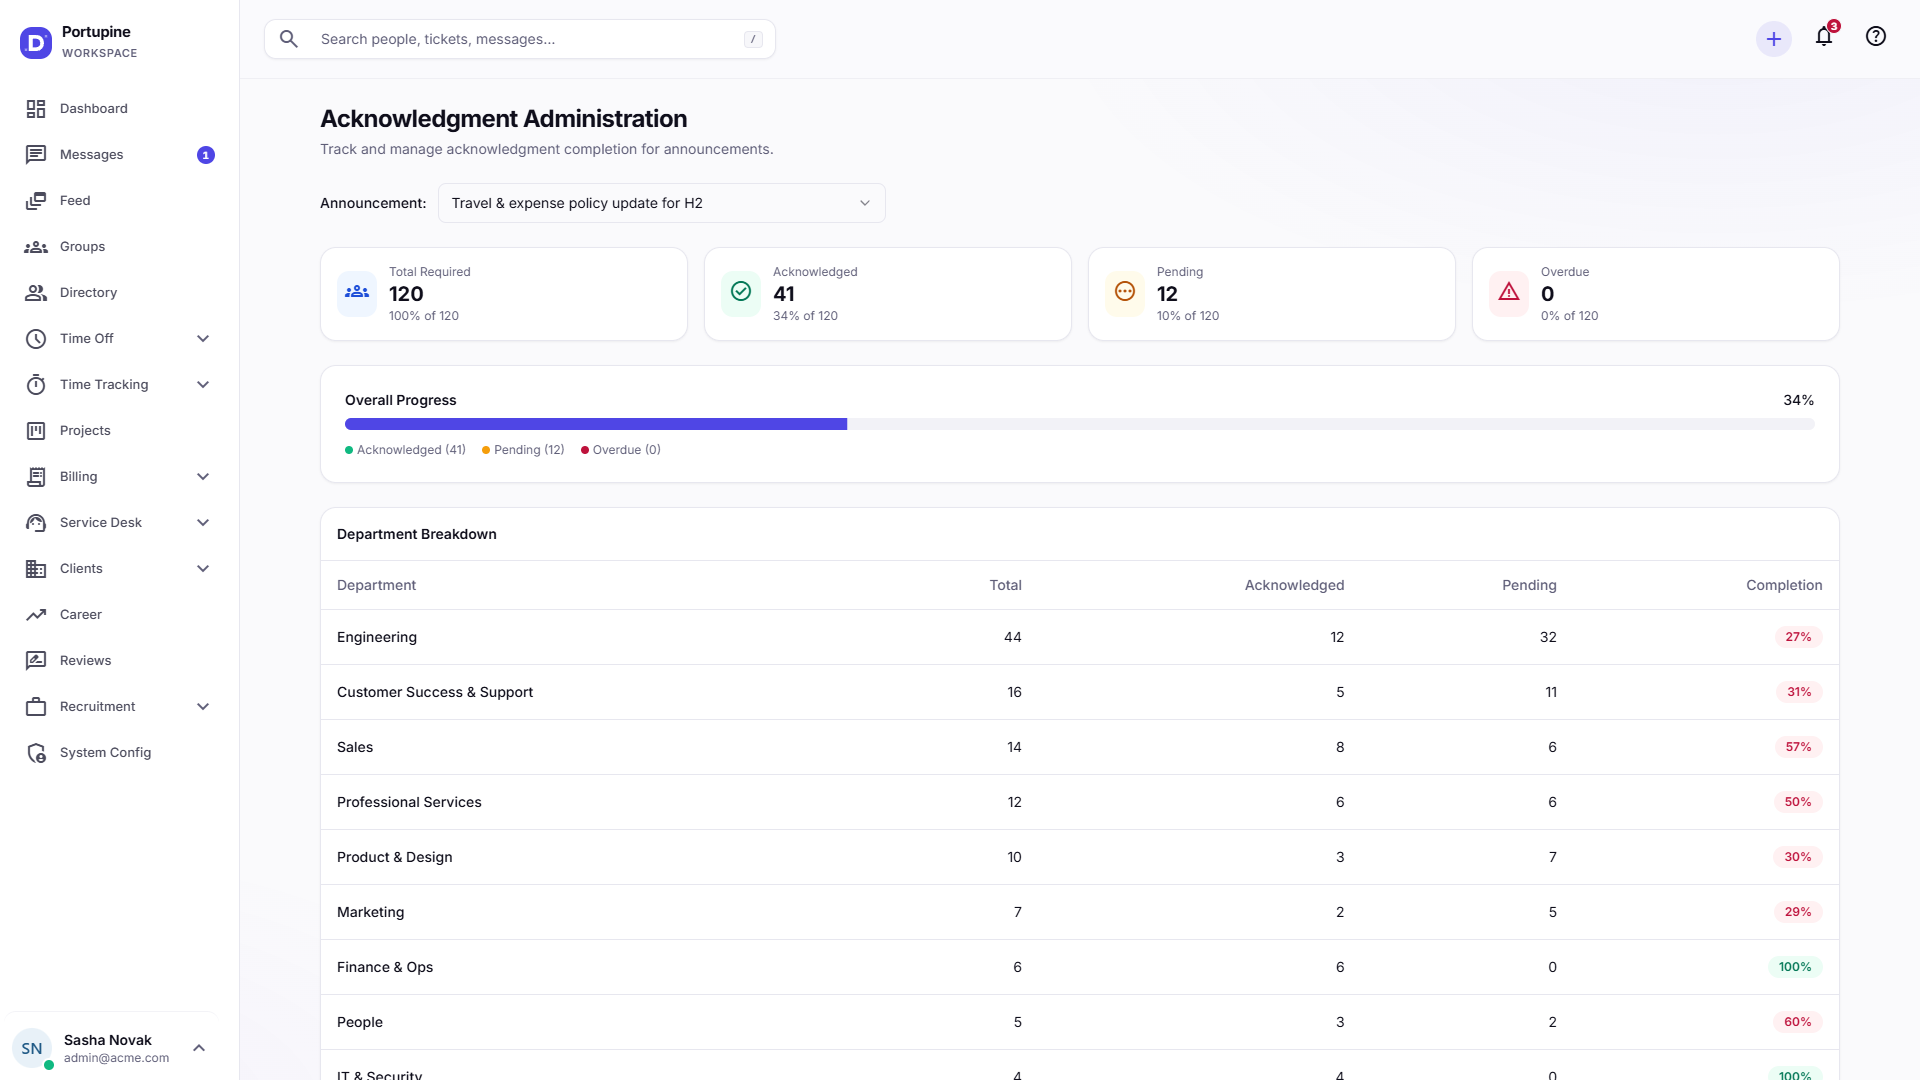Click the Acknowledged checkmark icon
The height and width of the screenshot is (1080, 1920).
coord(741,292)
